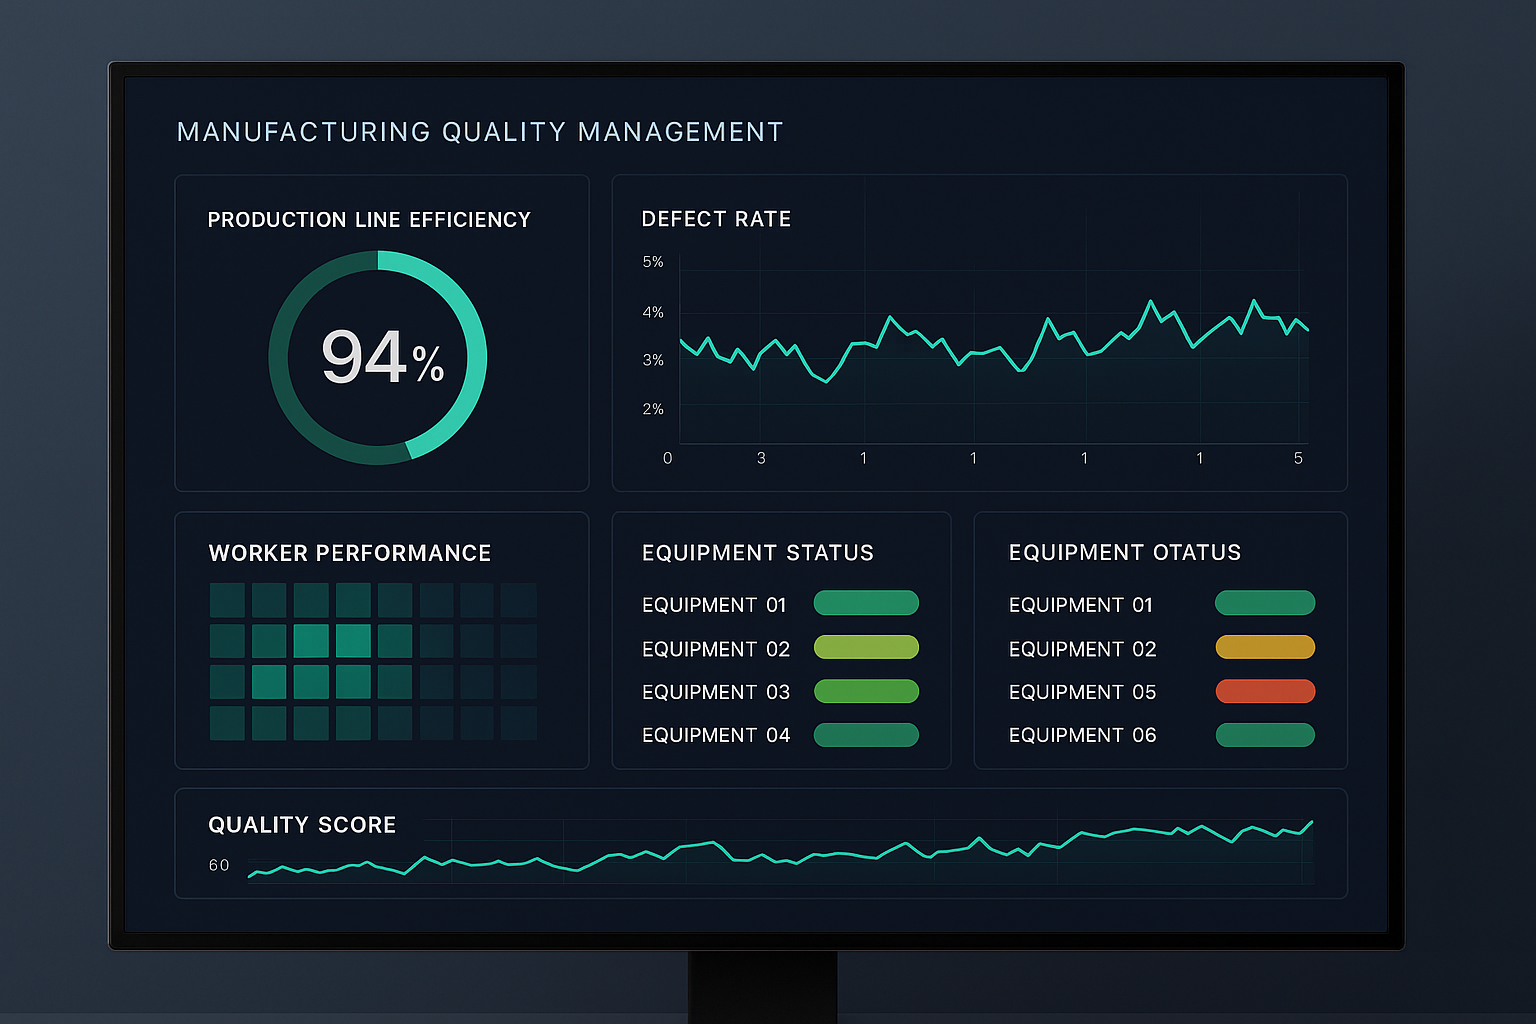Viewport: 1536px width, 1024px height.
Task: Select the Equipment 06 status pill
Action: pos(1265,735)
